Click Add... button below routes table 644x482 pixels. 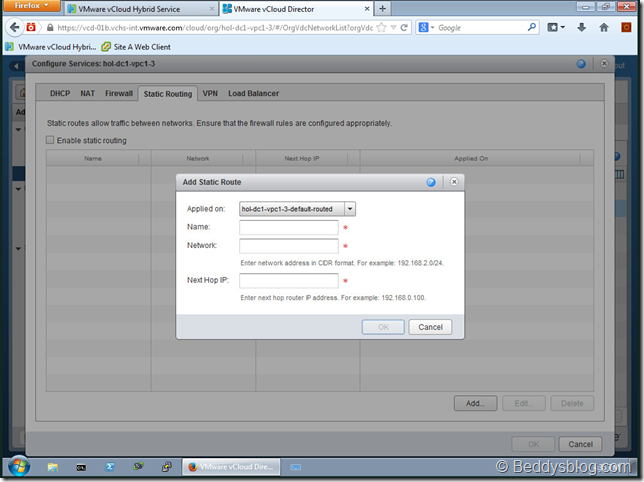(475, 403)
